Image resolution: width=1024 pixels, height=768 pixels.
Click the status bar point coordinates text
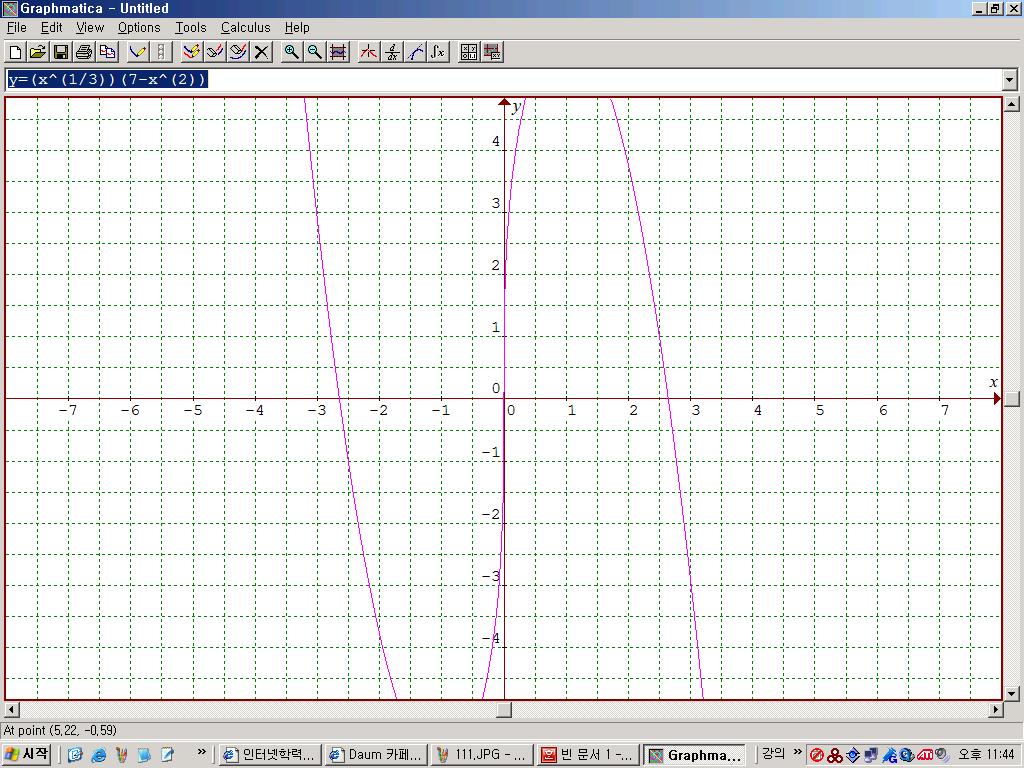click(x=60, y=730)
